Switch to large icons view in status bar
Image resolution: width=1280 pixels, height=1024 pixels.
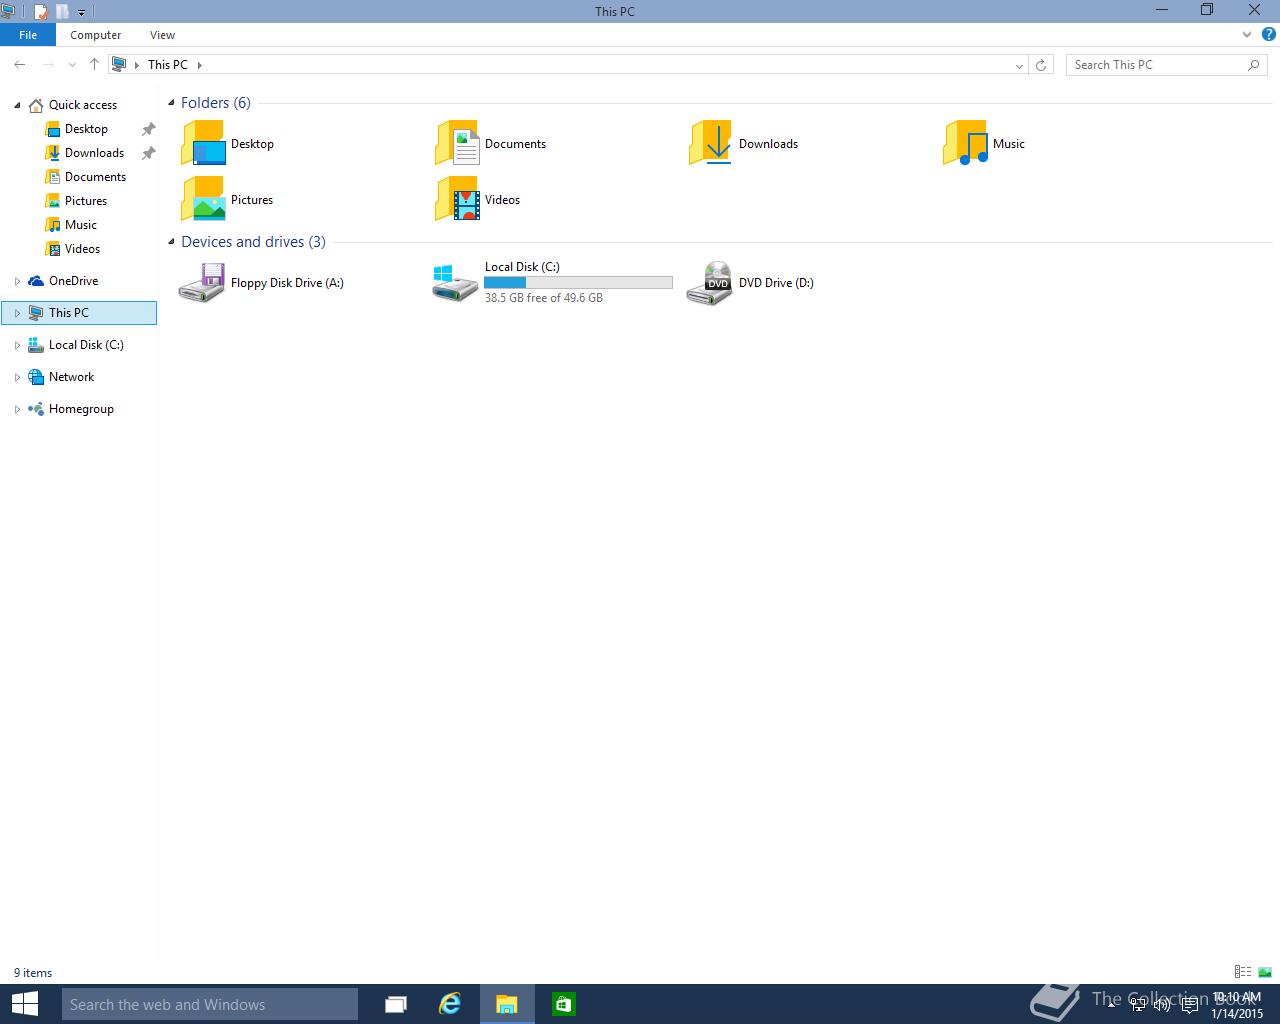pos(1265,972)
